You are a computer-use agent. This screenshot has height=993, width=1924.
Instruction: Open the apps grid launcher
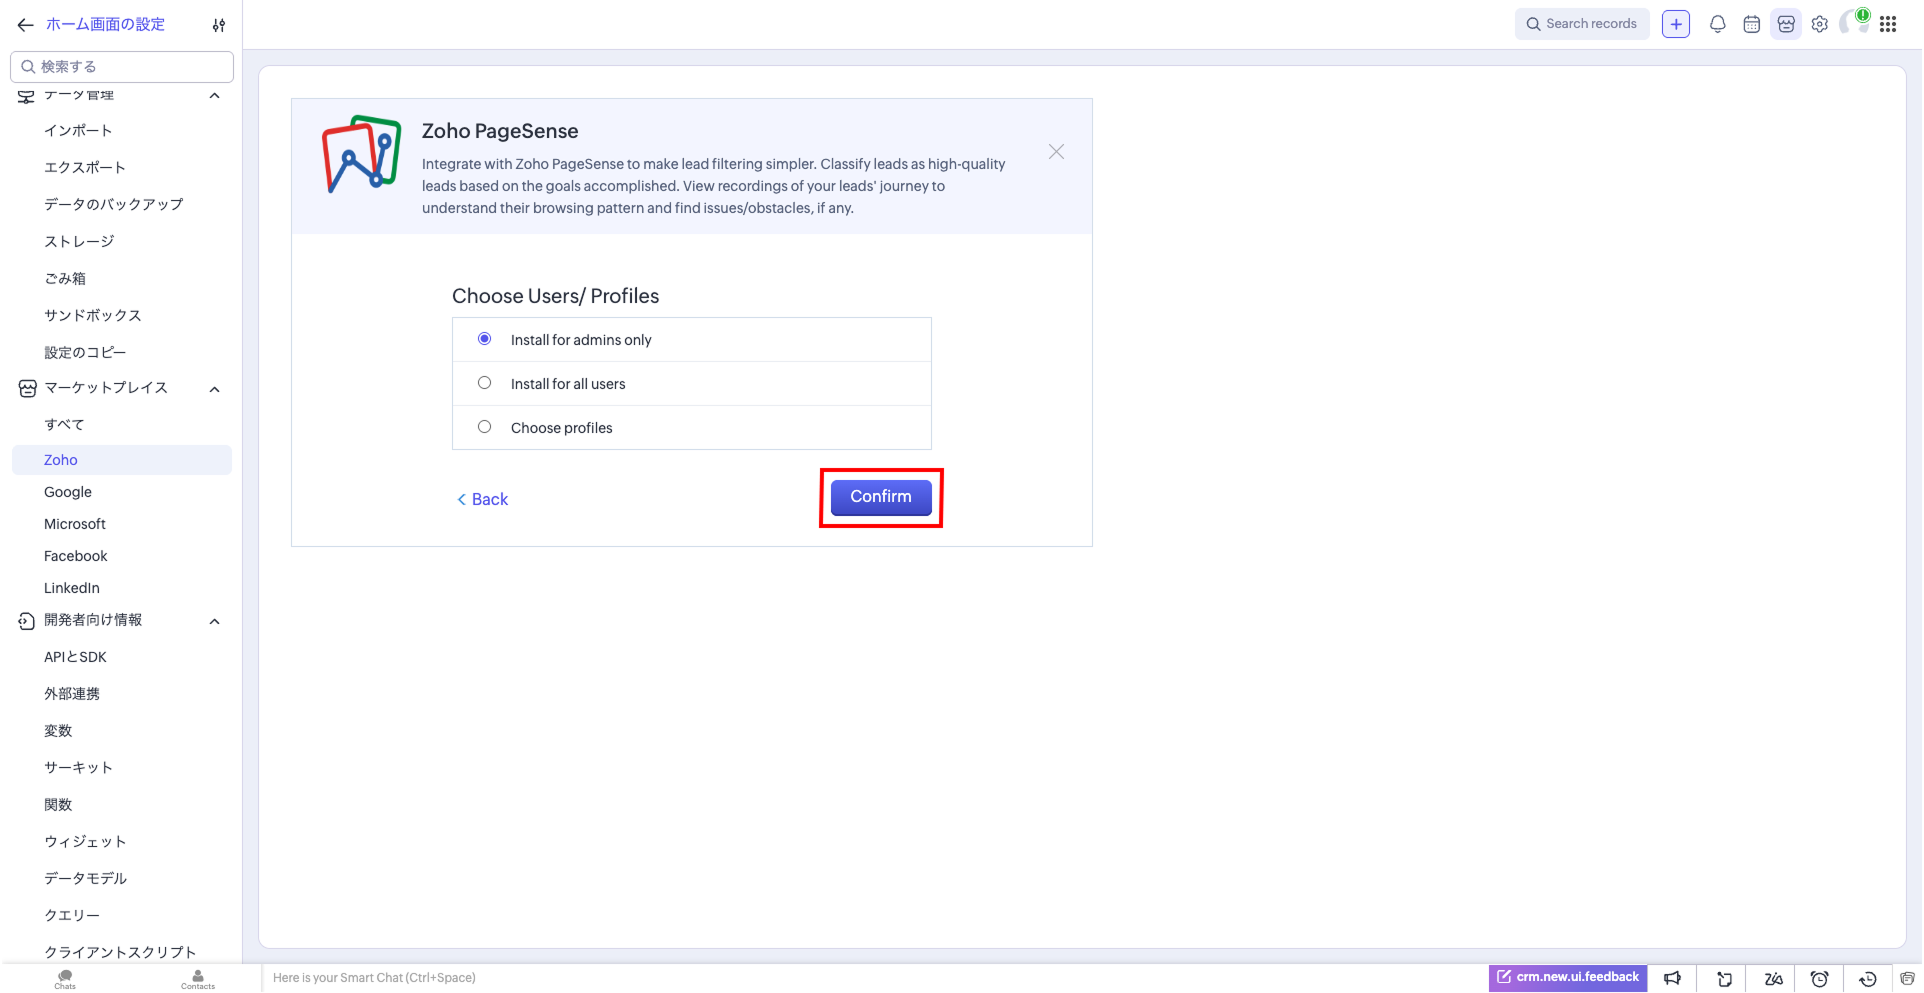coord(1888,24)
